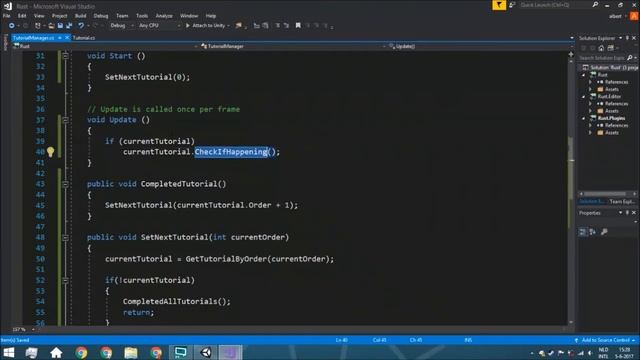Collapse the CompletedTutorial method outline toggle
This screenshot has height=360, width=640.
65,184
